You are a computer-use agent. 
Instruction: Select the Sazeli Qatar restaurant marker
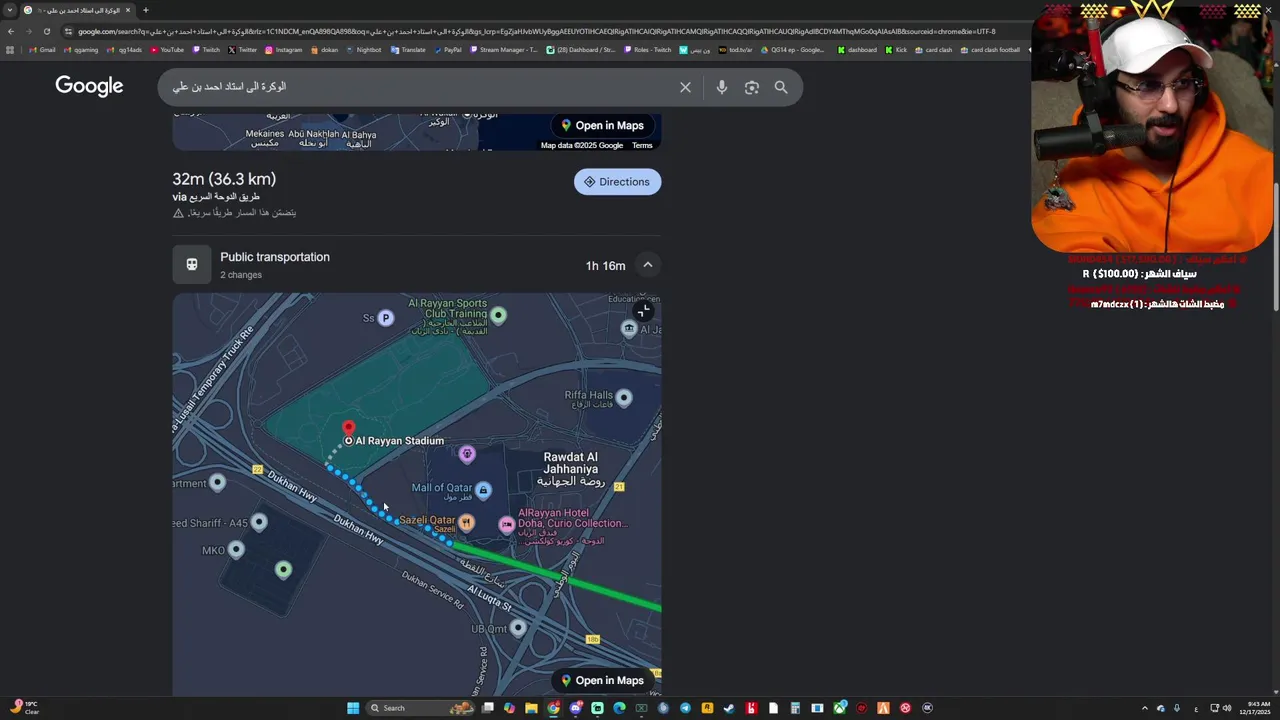(x=466, y=522)
